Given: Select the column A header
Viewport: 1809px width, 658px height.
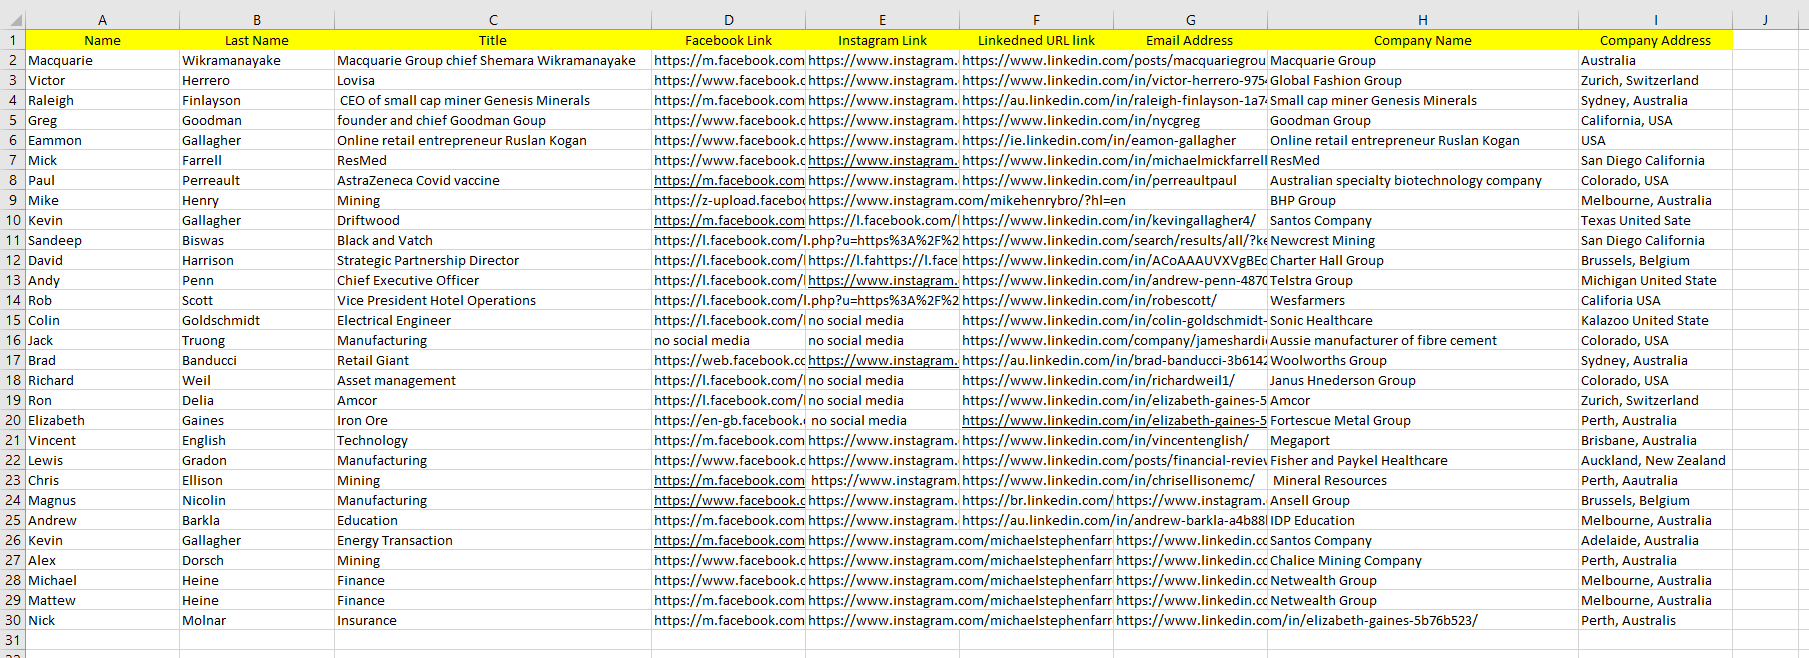Looking at the screenshot, I should coord(102,20).
